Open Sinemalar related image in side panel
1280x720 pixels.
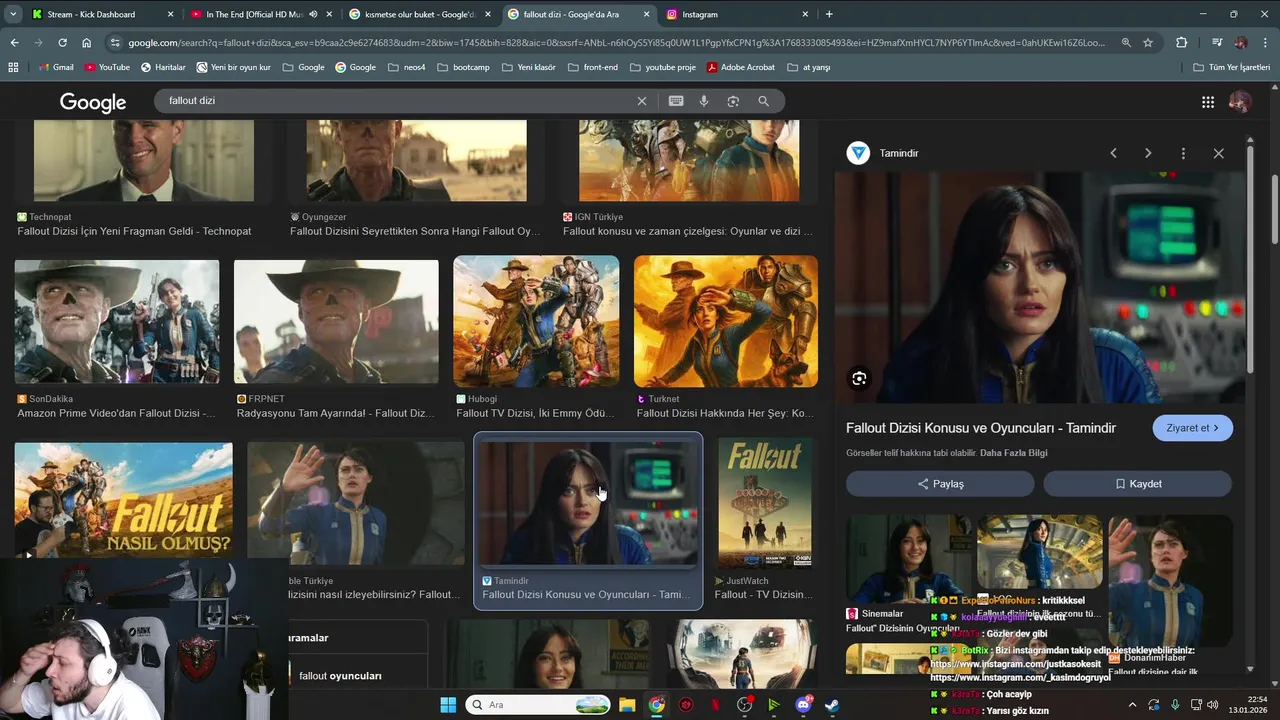click(906, 560)
